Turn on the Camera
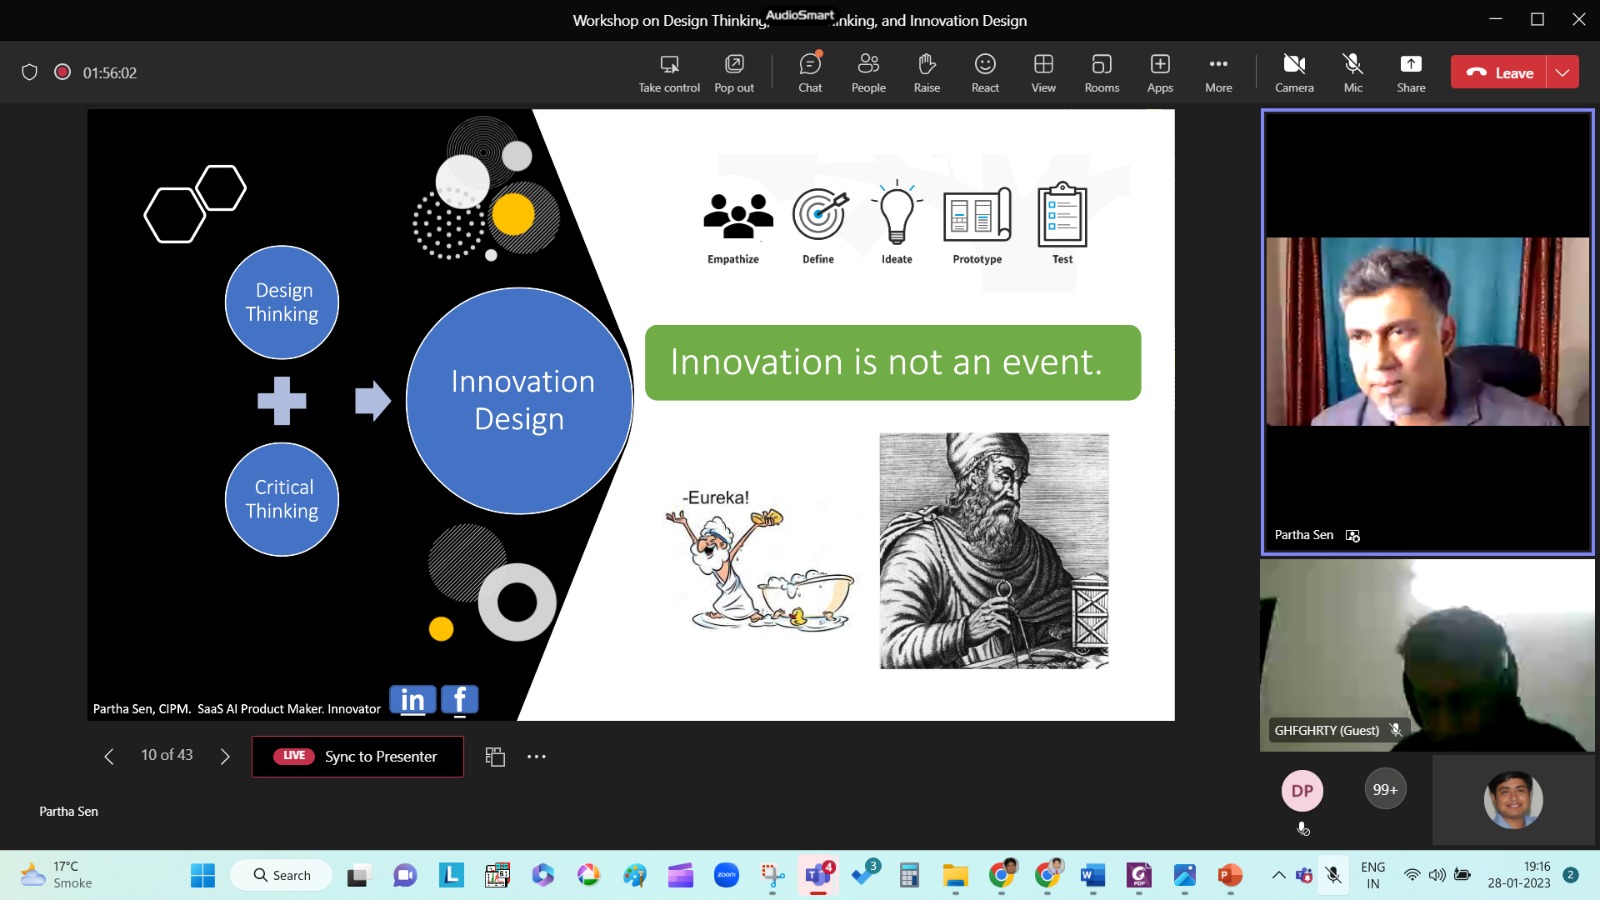This screenshot has width=1600, height=900. [x=1294, y=73]
